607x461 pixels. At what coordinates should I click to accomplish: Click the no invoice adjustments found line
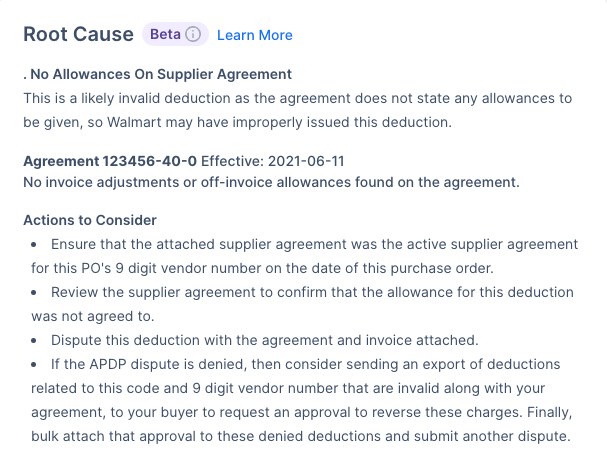coord(271,182)
